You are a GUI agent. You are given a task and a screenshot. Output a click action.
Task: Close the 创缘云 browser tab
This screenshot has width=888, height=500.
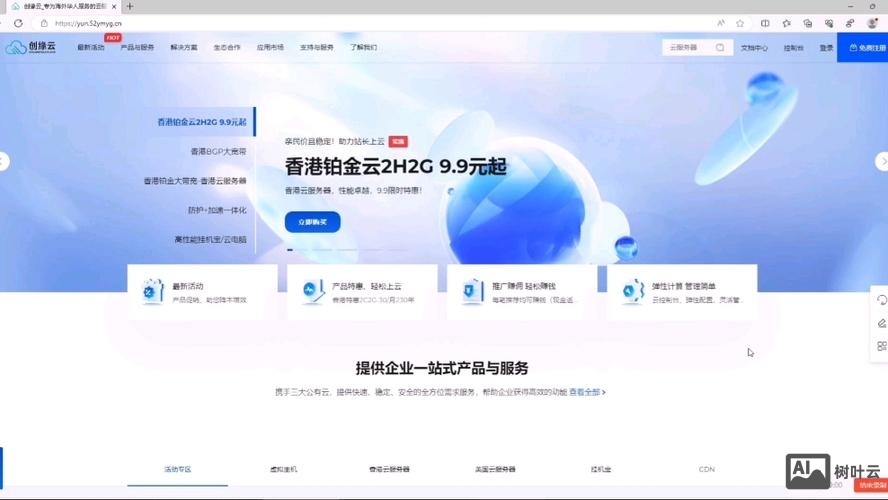[114, 6]
